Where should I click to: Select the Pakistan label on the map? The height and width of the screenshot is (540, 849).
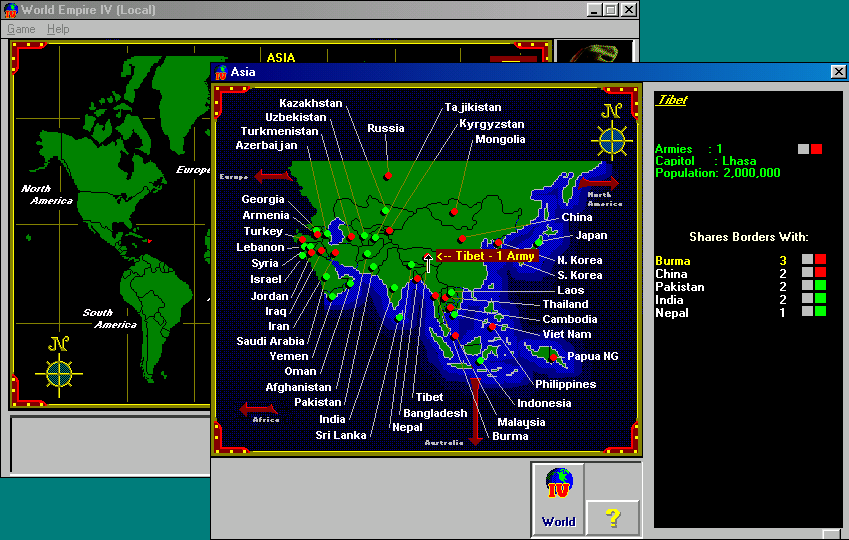pyautogui.click(x=318, y=402)
